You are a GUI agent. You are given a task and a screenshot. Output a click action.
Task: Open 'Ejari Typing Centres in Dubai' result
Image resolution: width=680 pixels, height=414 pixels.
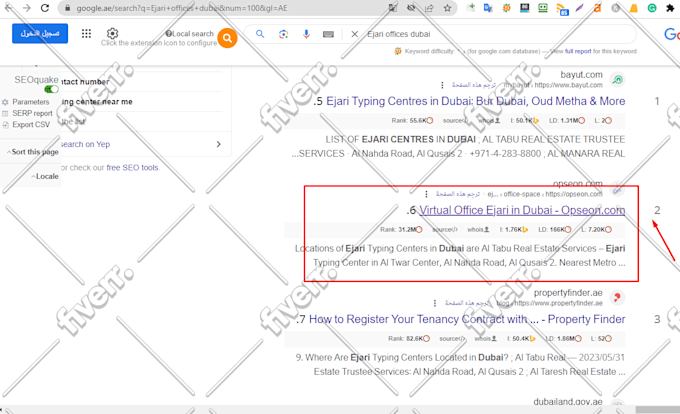tap(475, 101)
